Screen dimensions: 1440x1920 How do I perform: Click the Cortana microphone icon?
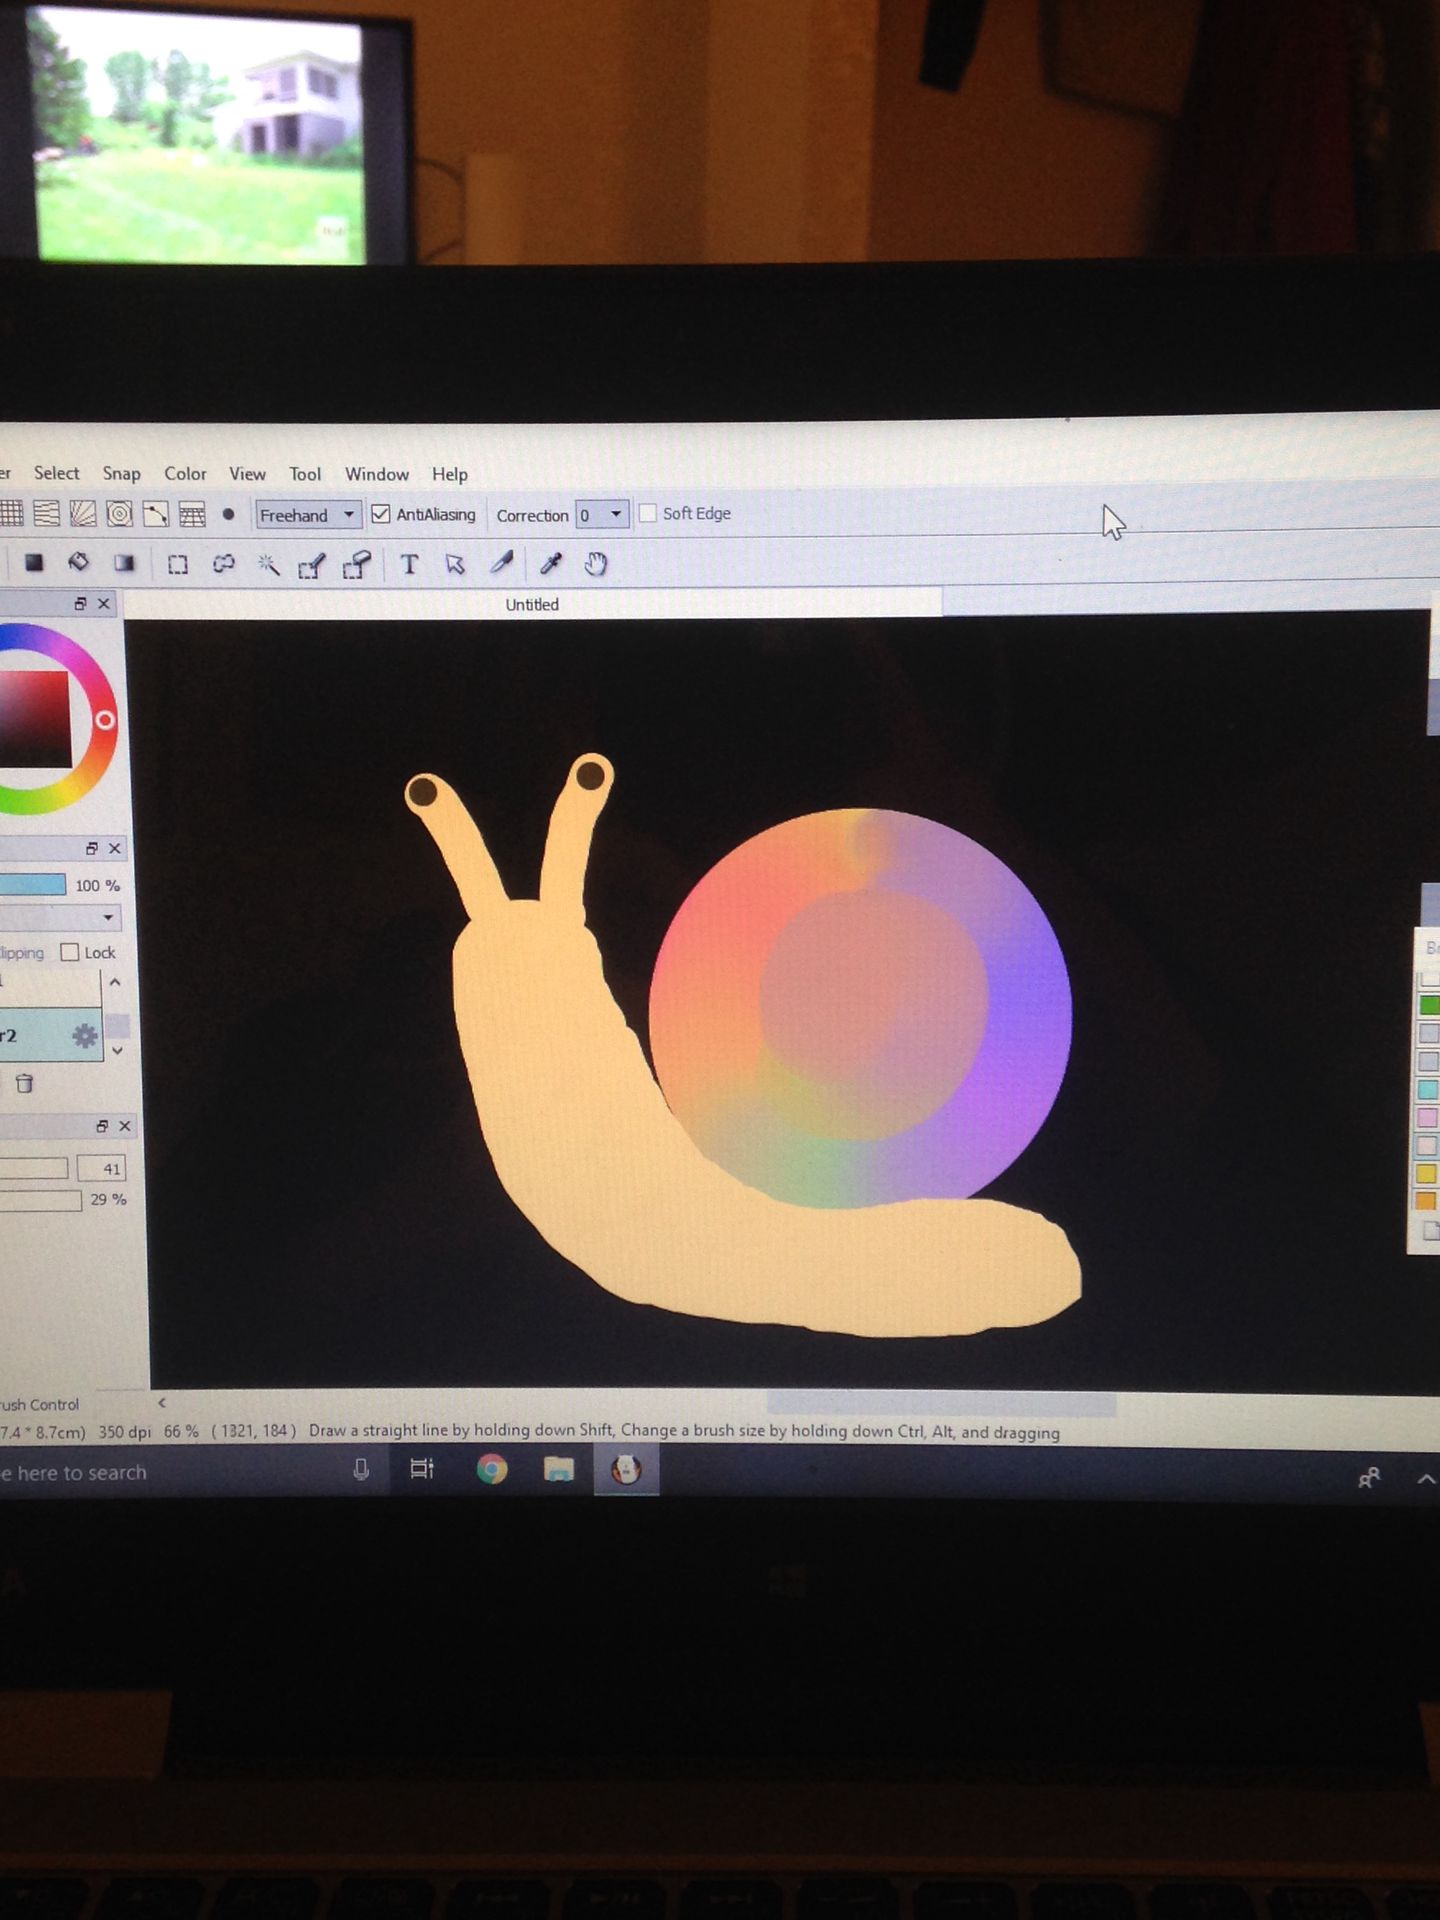tap(361, 1470)
